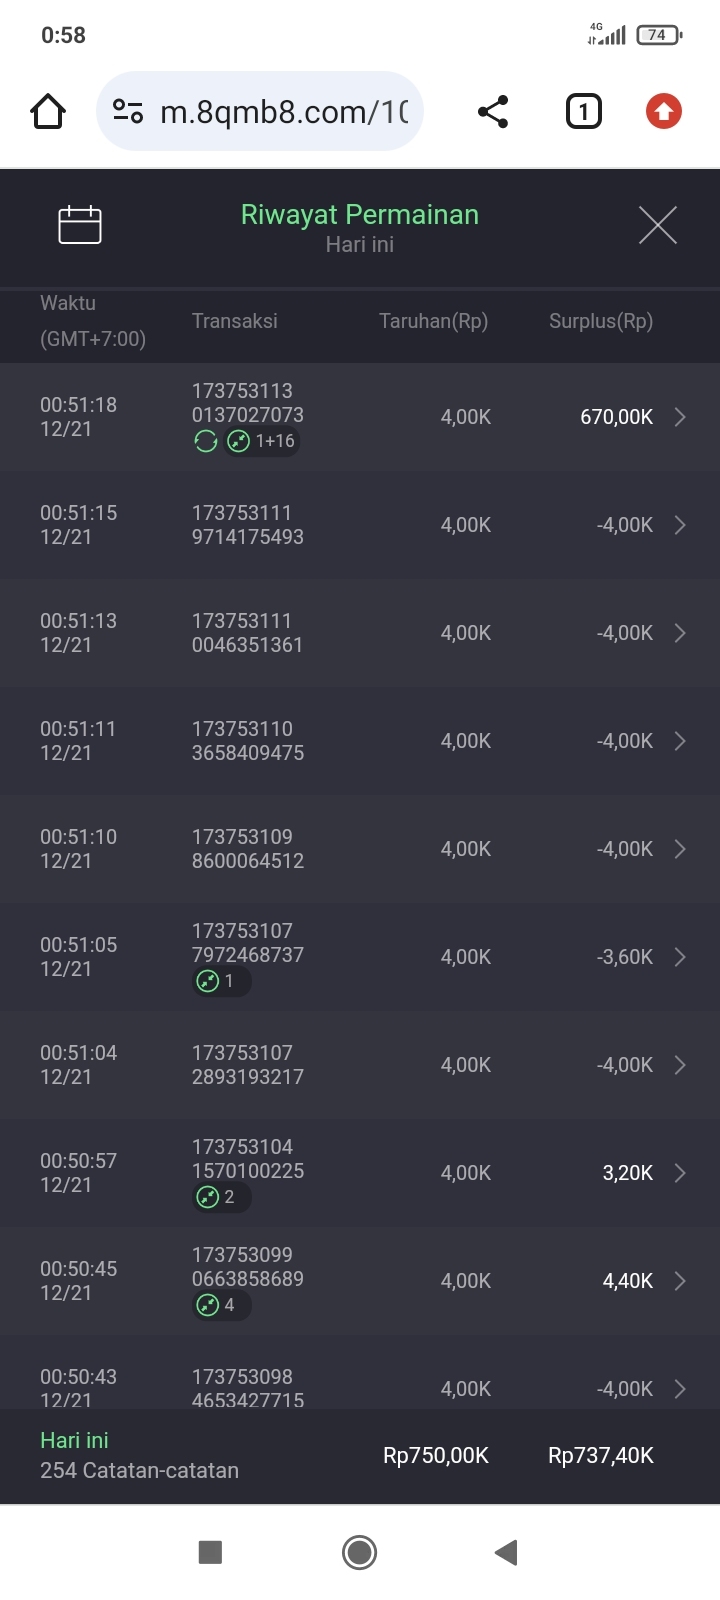Expand the -3,60K surplus row chevron

click(x=680, y=957)
